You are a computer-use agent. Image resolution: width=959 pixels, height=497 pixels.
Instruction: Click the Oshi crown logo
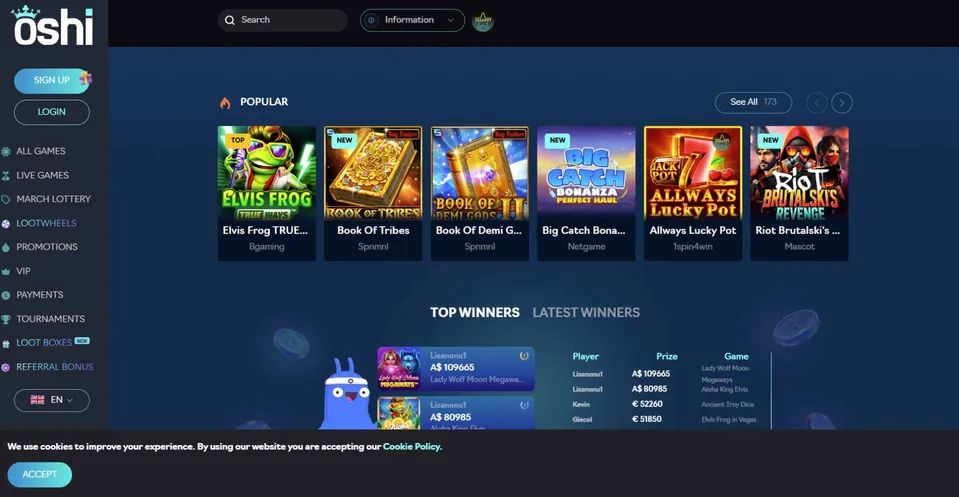(x=53, y=26)
